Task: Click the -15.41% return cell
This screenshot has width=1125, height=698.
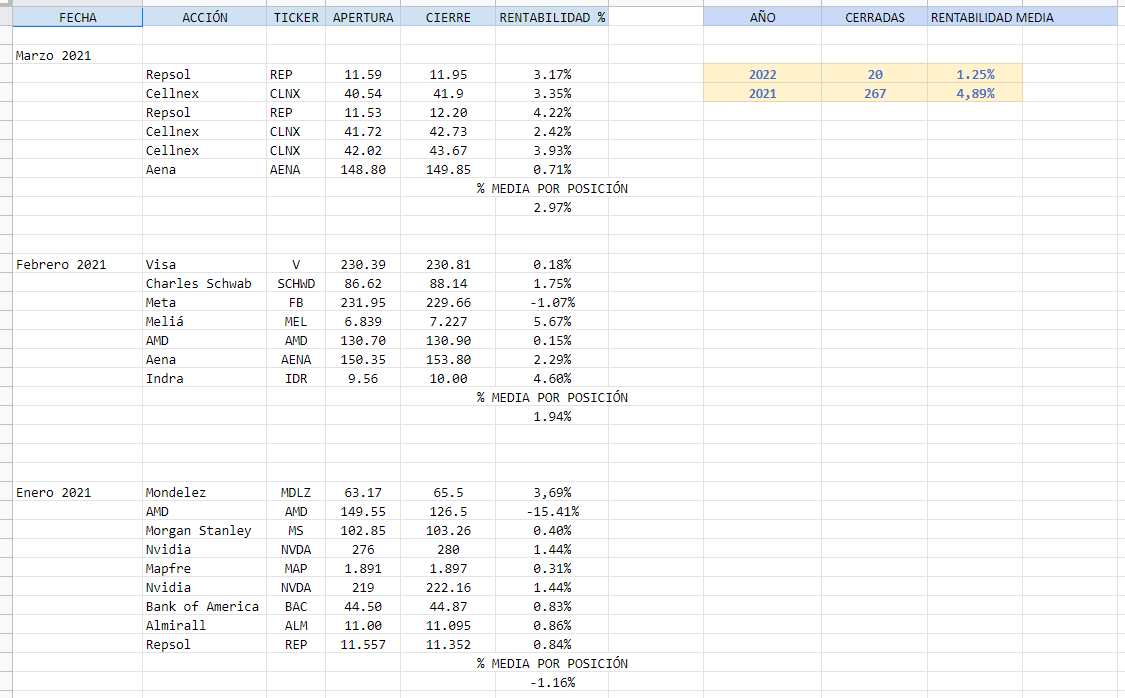Action: 552,511
